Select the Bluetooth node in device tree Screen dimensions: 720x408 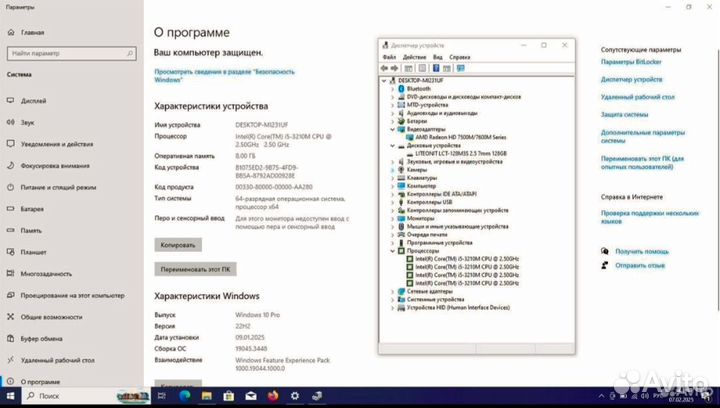coord(419,89)
